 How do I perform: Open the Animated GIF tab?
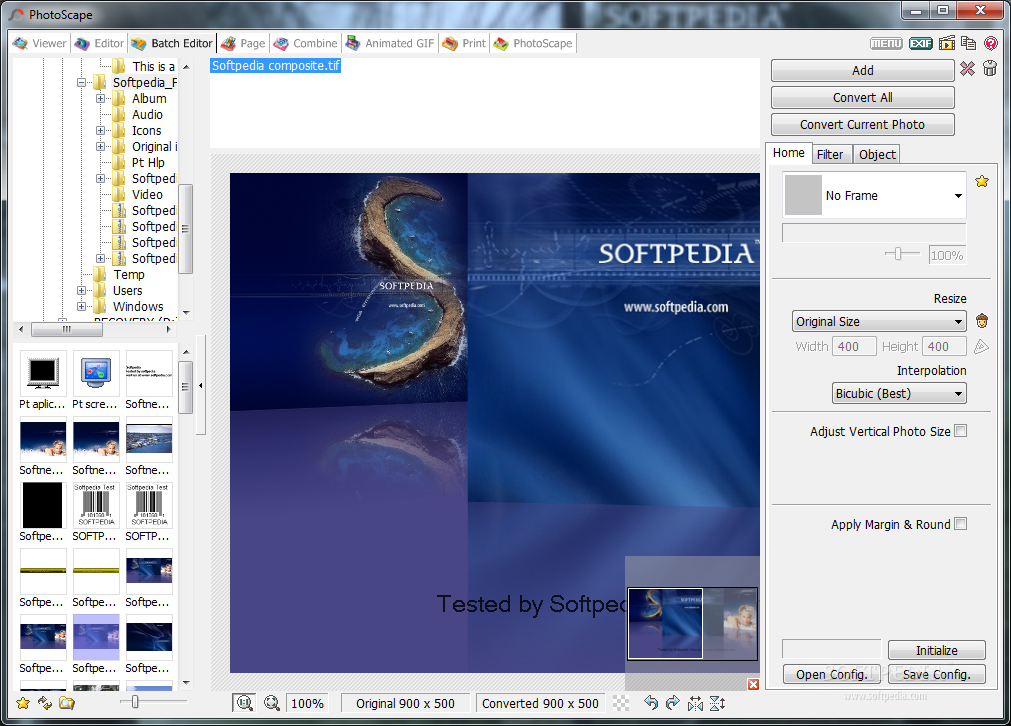[390, 43]
